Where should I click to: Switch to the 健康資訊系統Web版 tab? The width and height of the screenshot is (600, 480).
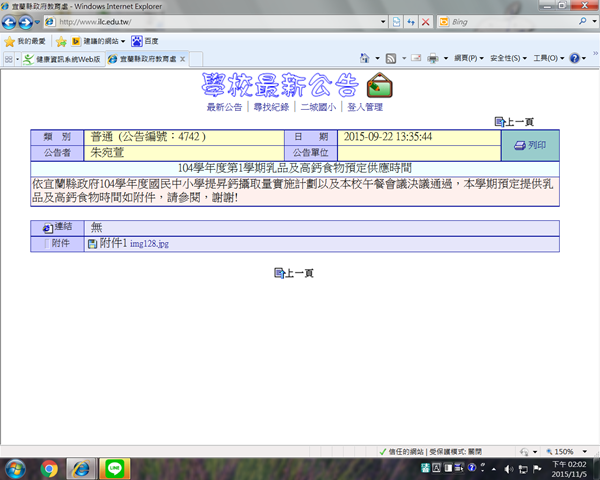pyautogui.click(x=58, y=59)
